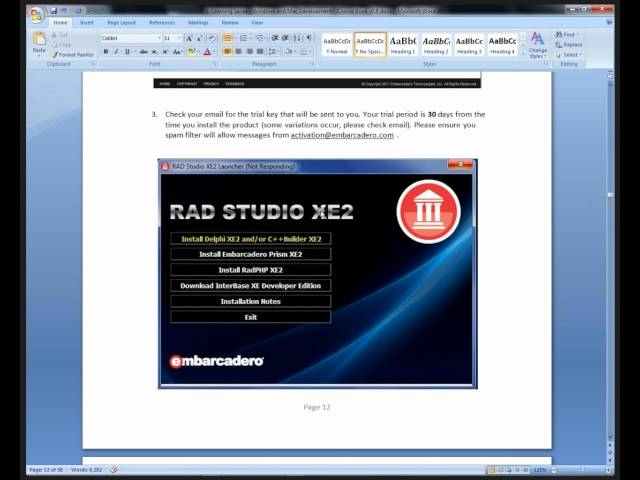This screenshot has height=480, width=640.
Task: Switch to the View tab
Action: pyautogui.click(x=257, y=23)
